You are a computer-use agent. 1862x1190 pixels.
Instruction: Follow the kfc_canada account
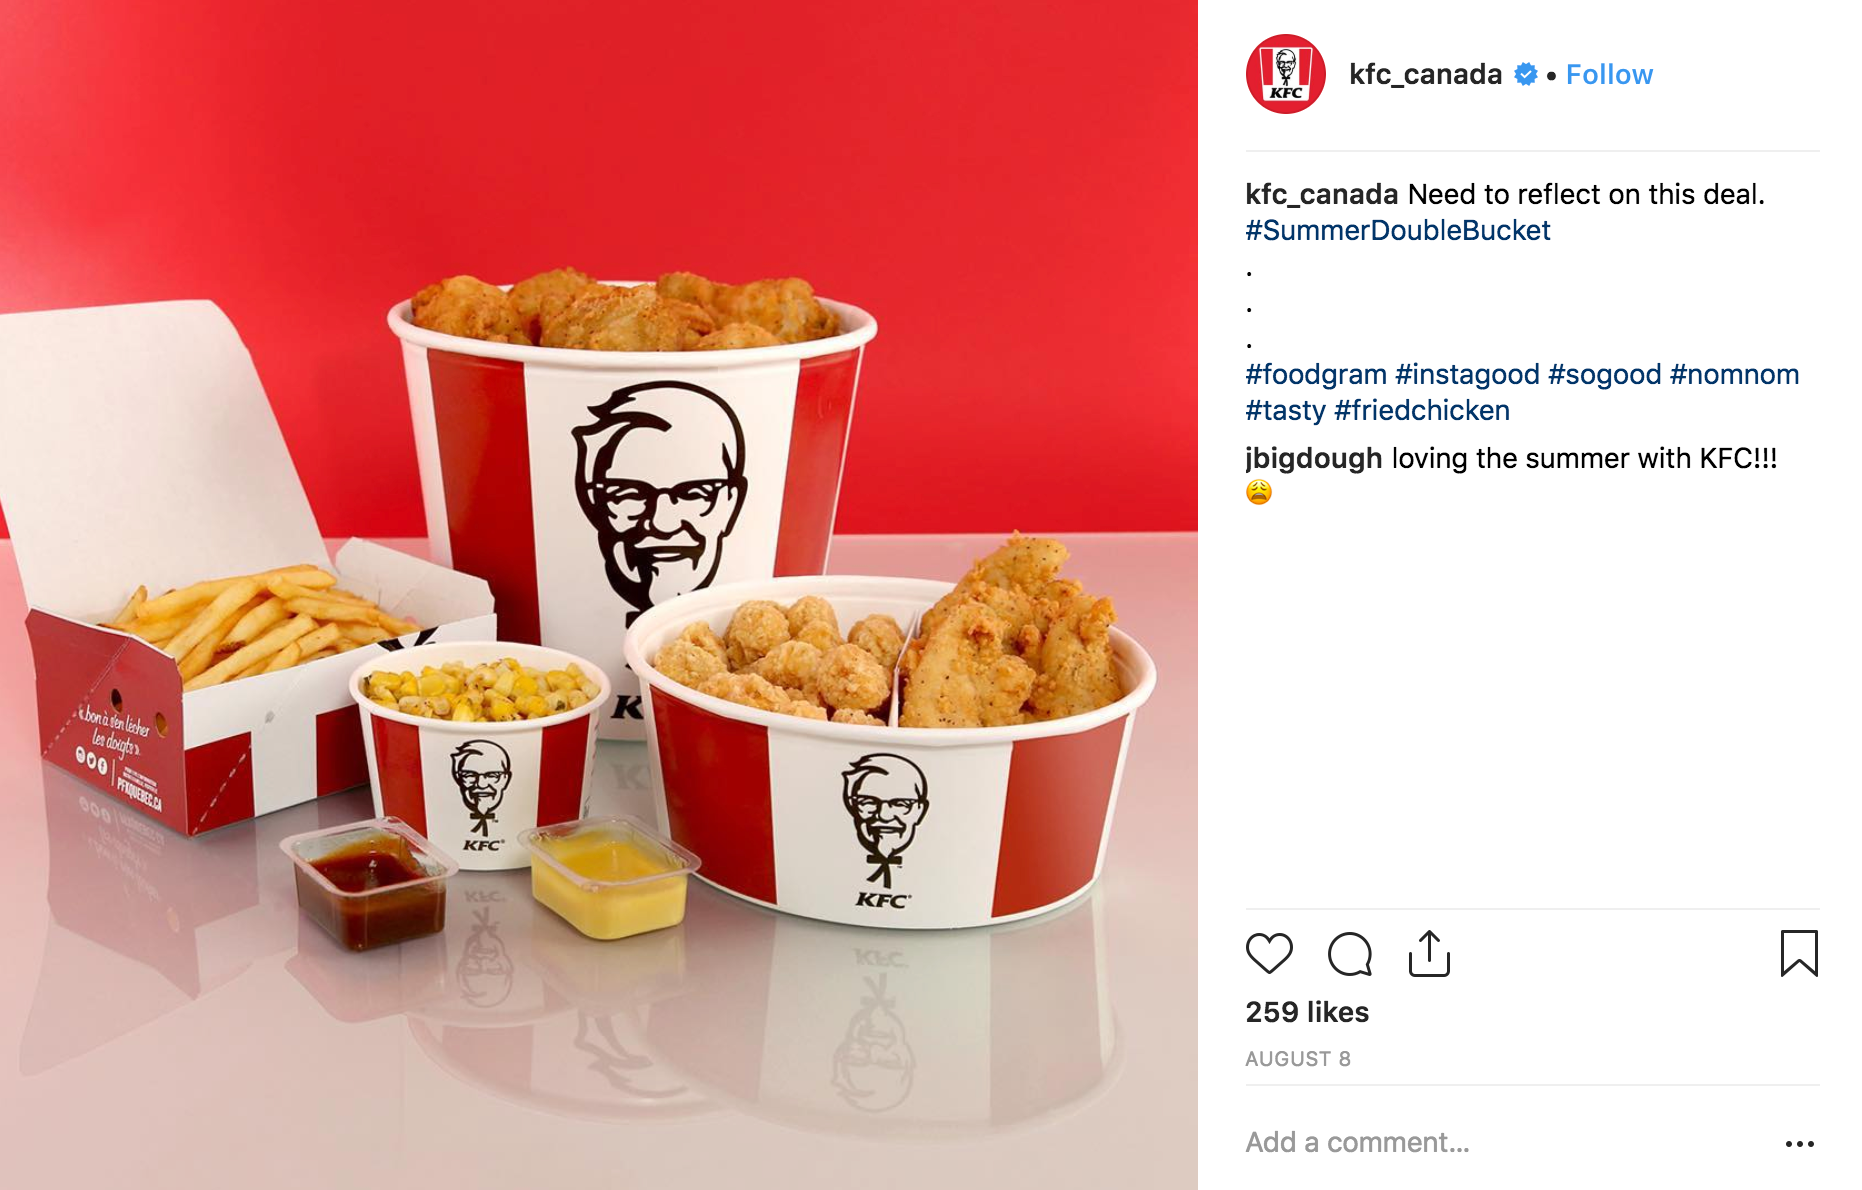coord(1609,74)
